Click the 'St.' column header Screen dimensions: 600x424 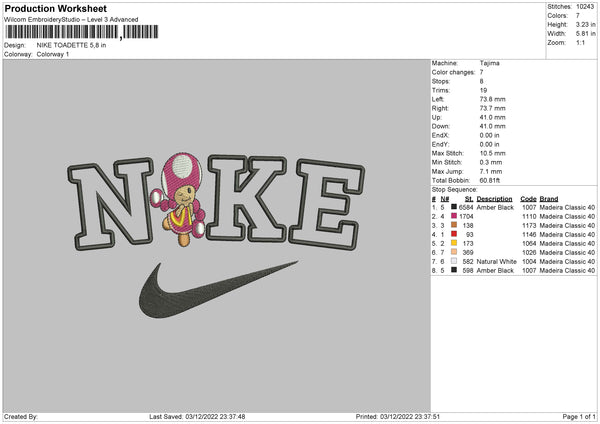469,199
